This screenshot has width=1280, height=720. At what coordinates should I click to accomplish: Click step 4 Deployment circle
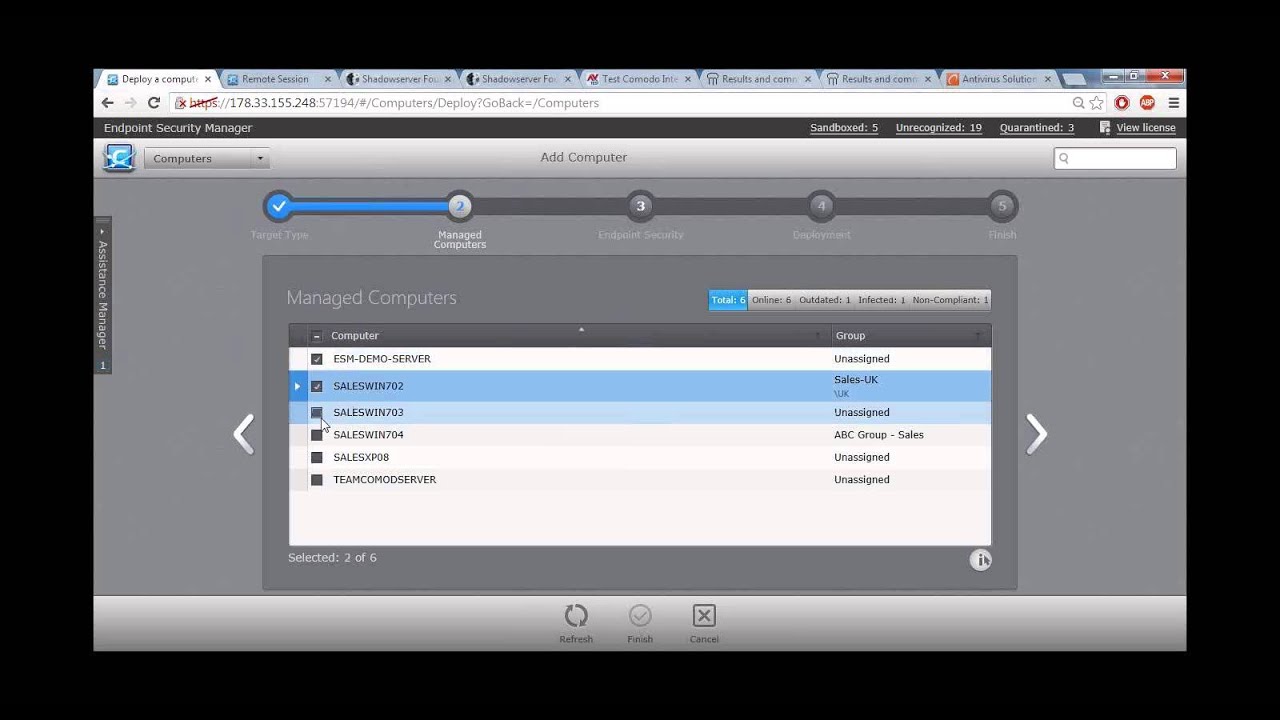click(x=821, y=206)
